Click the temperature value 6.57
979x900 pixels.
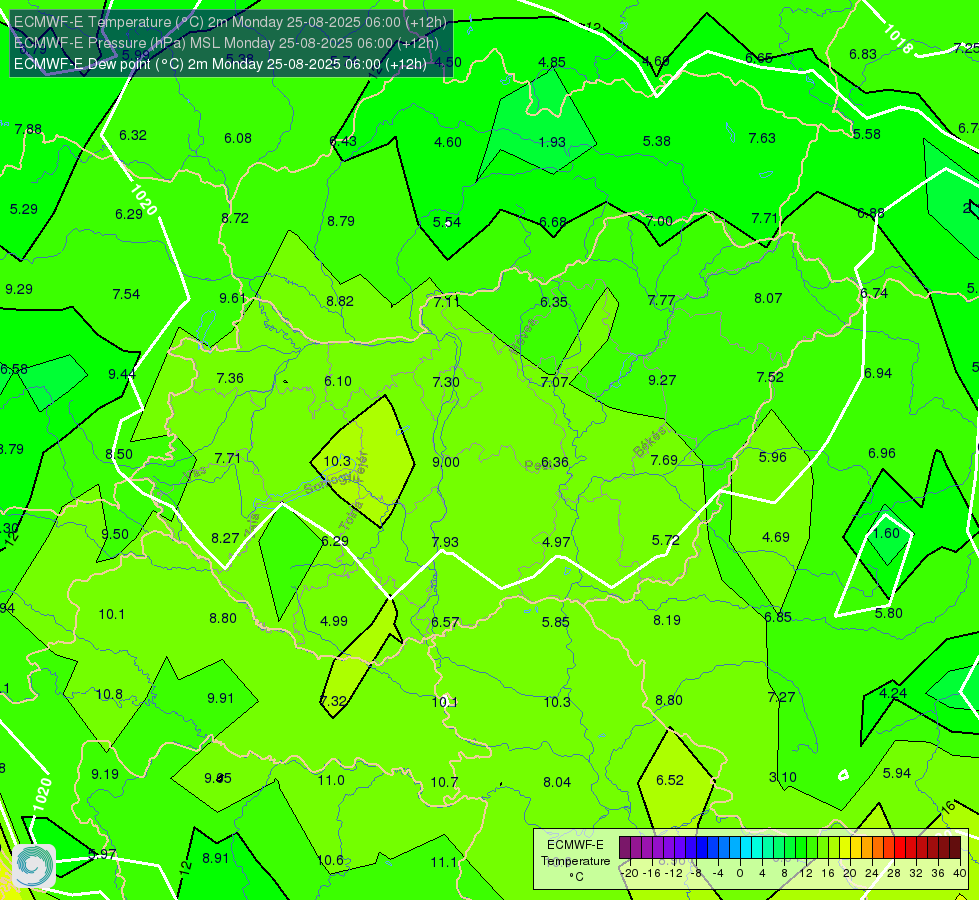point(445,622)
